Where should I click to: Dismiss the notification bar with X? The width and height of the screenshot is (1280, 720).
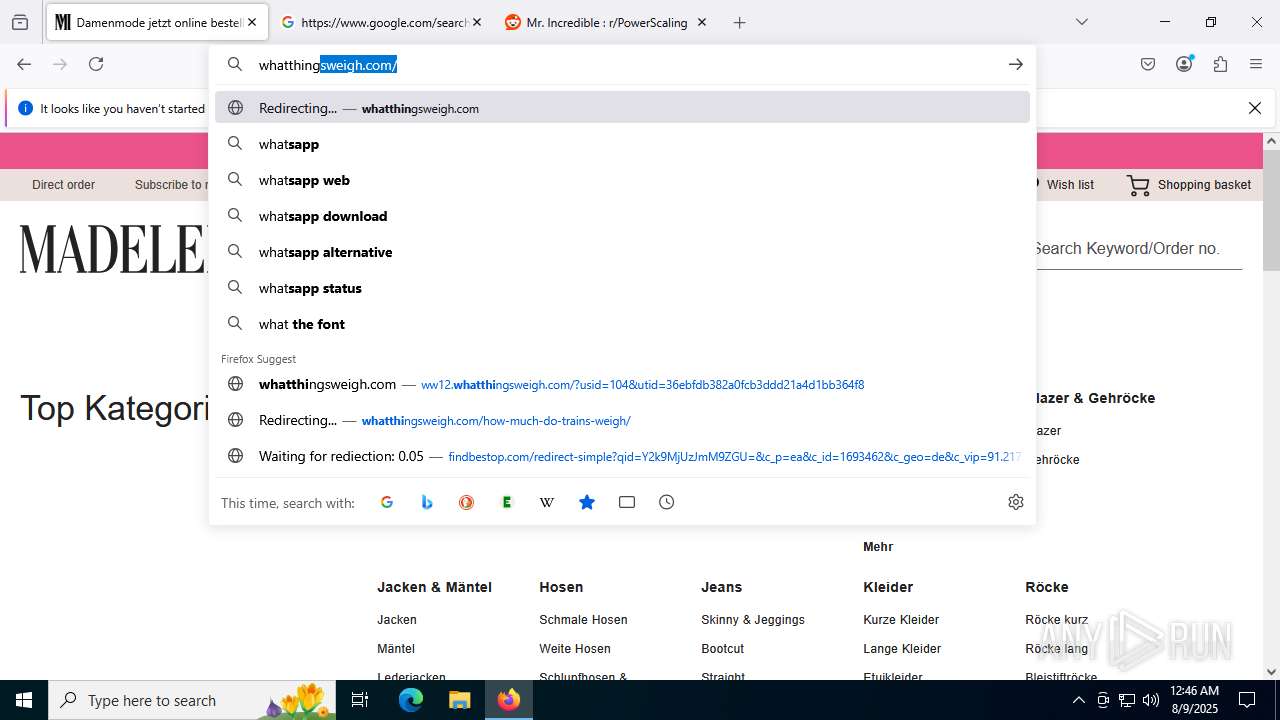point(1255,108)
